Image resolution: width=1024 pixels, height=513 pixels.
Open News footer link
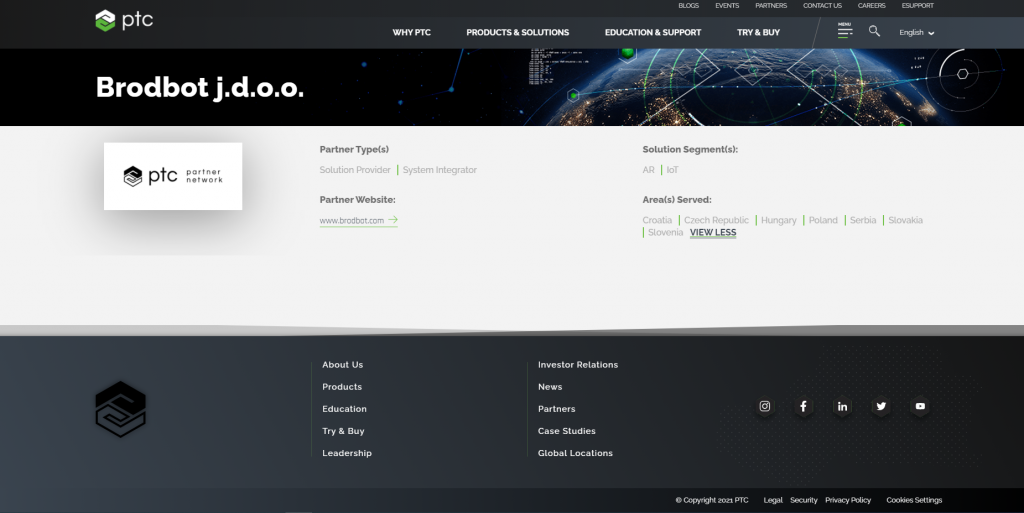(x=550, y=387)
